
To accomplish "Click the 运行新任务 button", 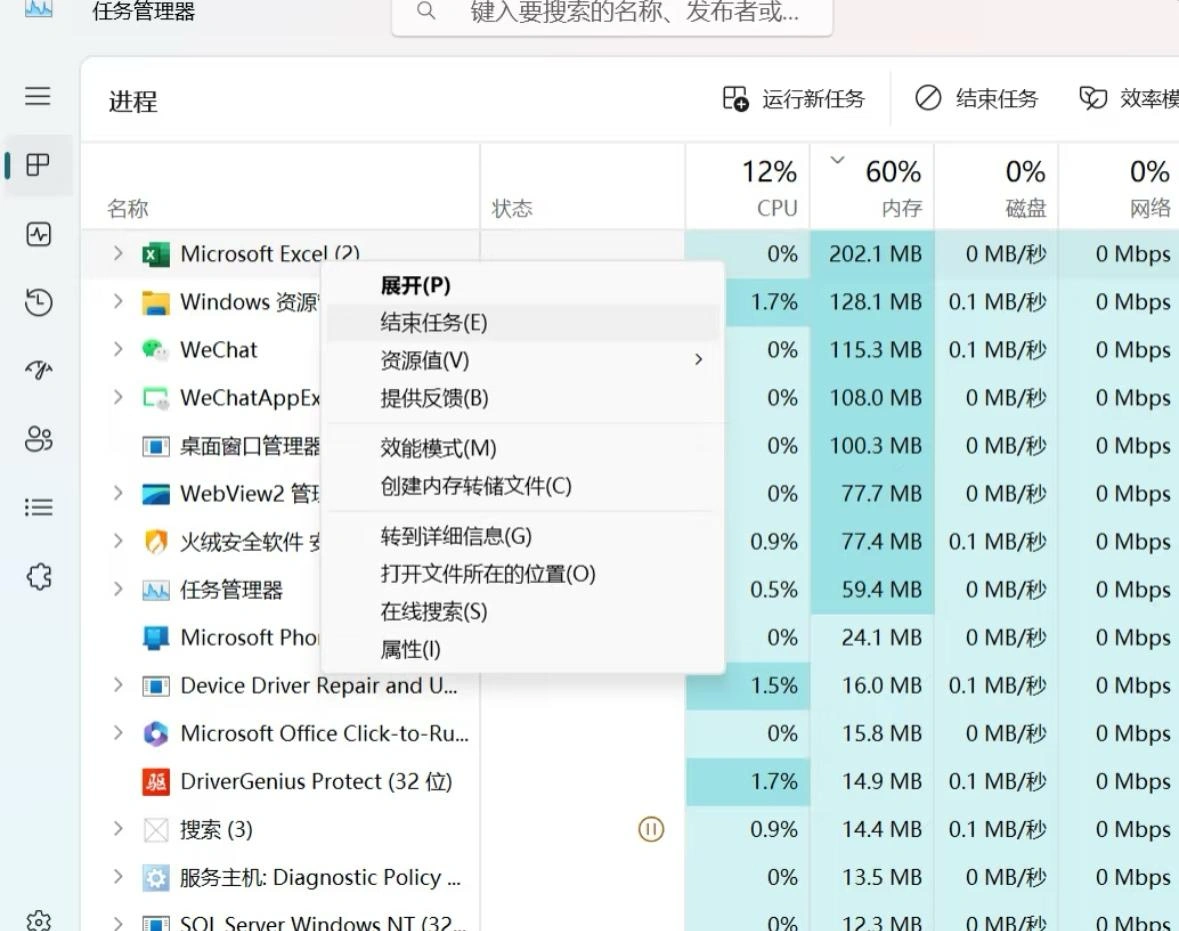I will pos(795,98).
